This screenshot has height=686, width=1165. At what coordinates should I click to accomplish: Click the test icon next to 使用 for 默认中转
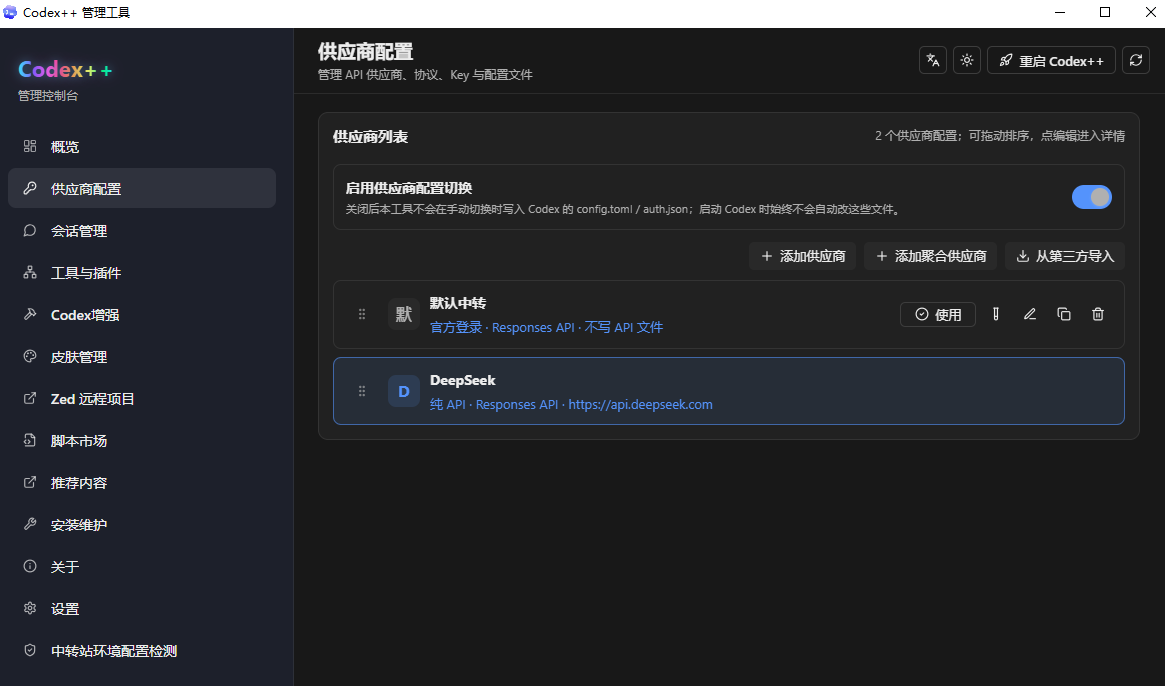click(x=996, y=314)
